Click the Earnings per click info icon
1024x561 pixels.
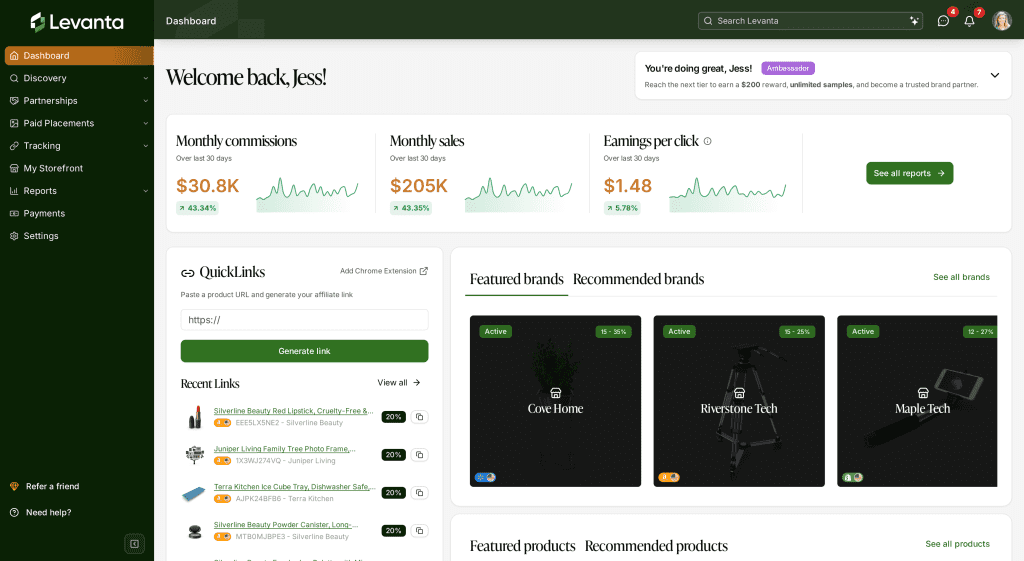coord(707,141)
